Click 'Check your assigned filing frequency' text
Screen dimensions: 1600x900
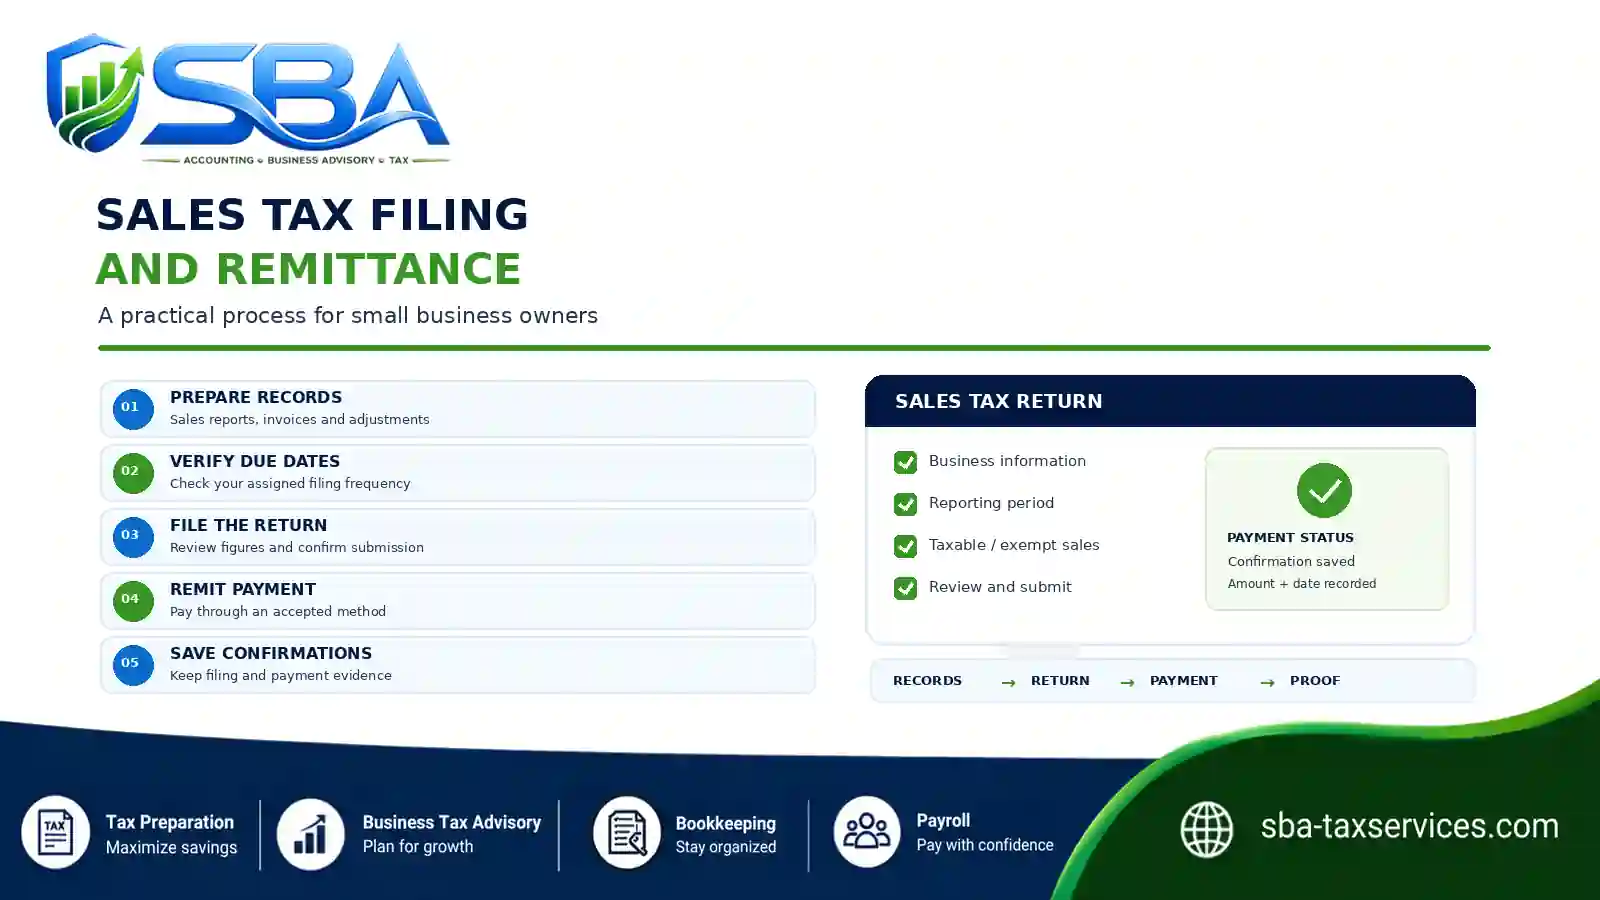click(290, 484)
